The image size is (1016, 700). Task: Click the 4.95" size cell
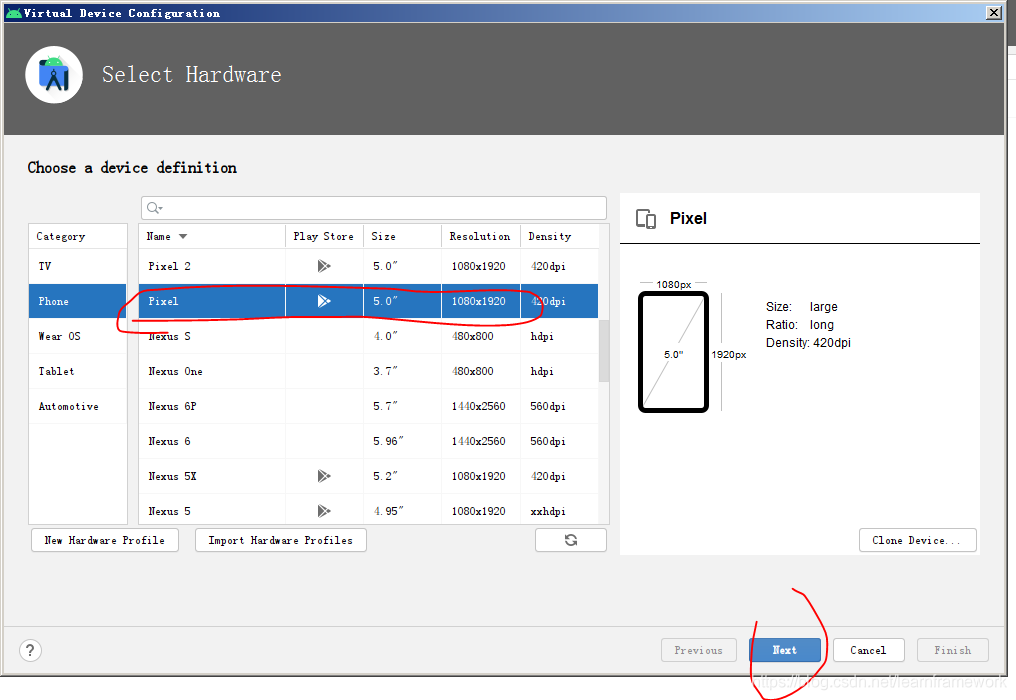pyautogui.click(x=387, y=511)
